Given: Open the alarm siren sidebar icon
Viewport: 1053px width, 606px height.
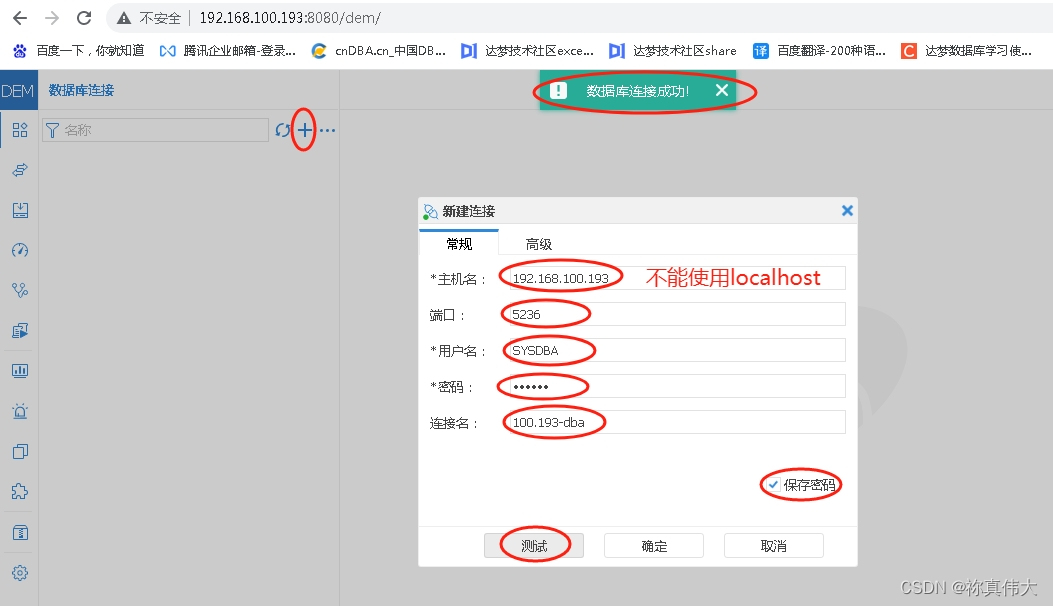Looking at the screenshot, I should pos(20,411).
